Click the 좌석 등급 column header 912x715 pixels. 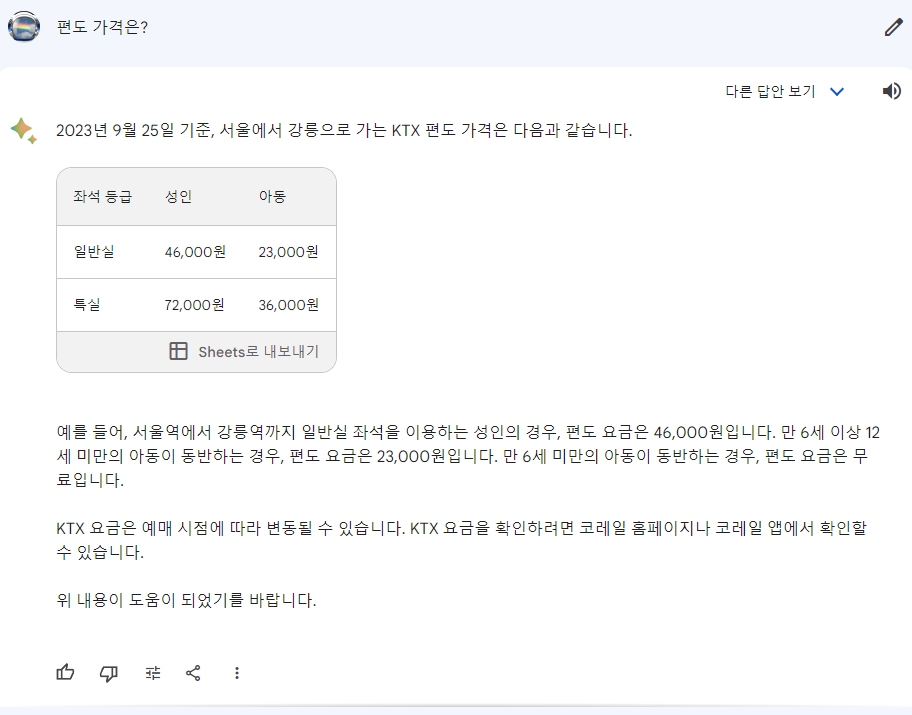(x=101, y=196)
